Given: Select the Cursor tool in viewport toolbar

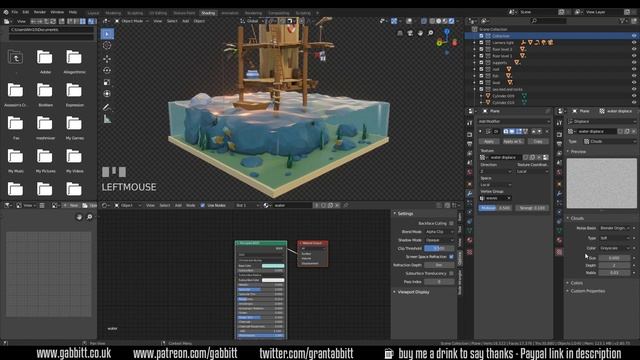Looking at the screenshot, I should (107, 46).
